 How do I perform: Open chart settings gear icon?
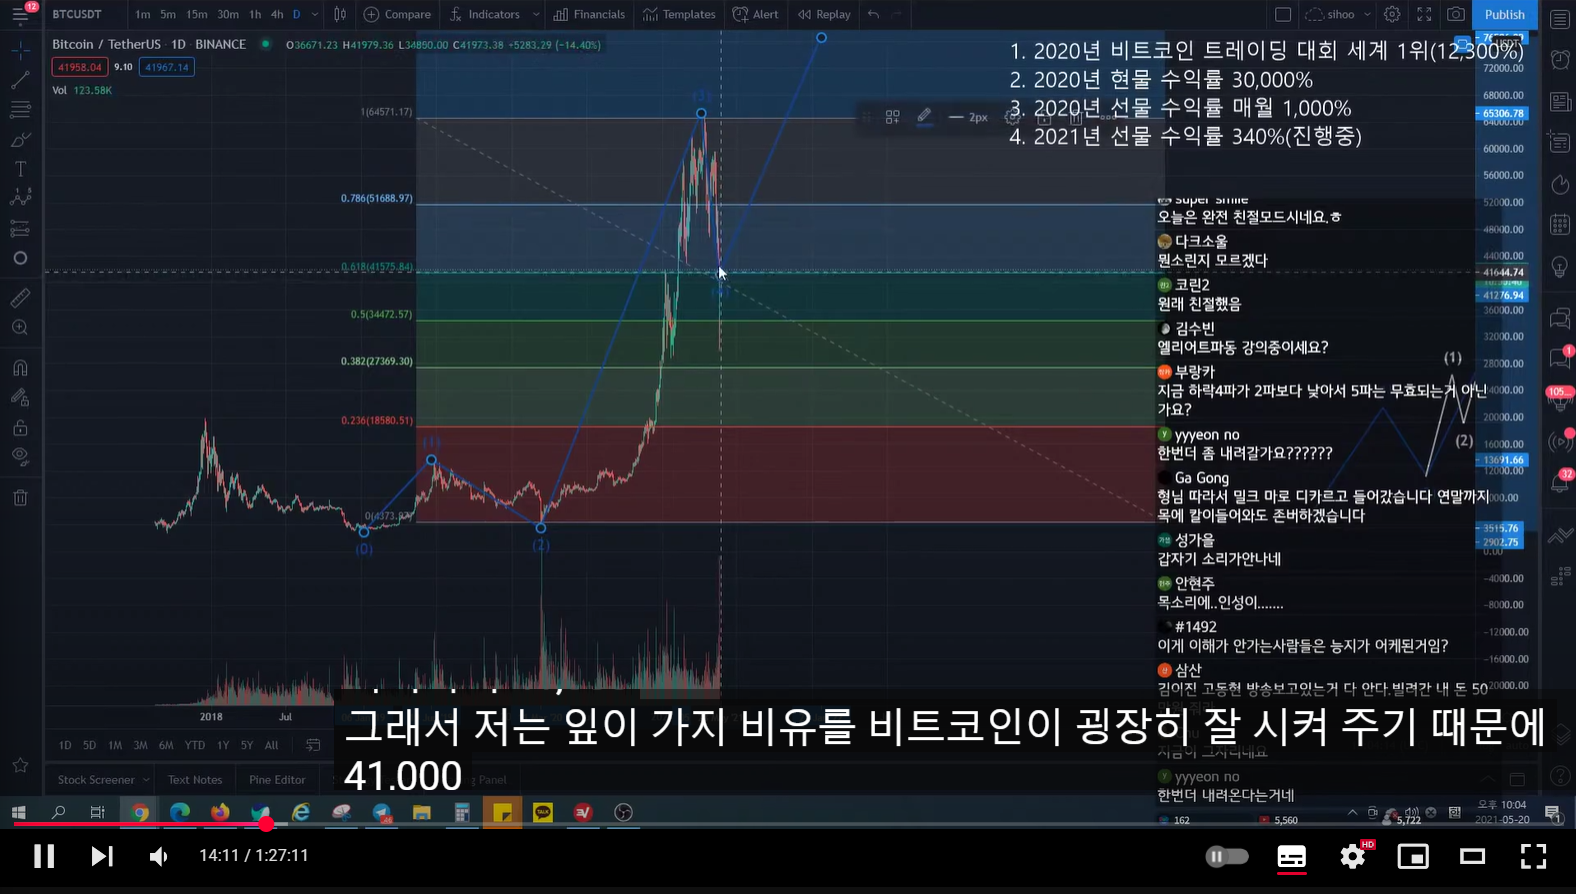coord(1392,14)
